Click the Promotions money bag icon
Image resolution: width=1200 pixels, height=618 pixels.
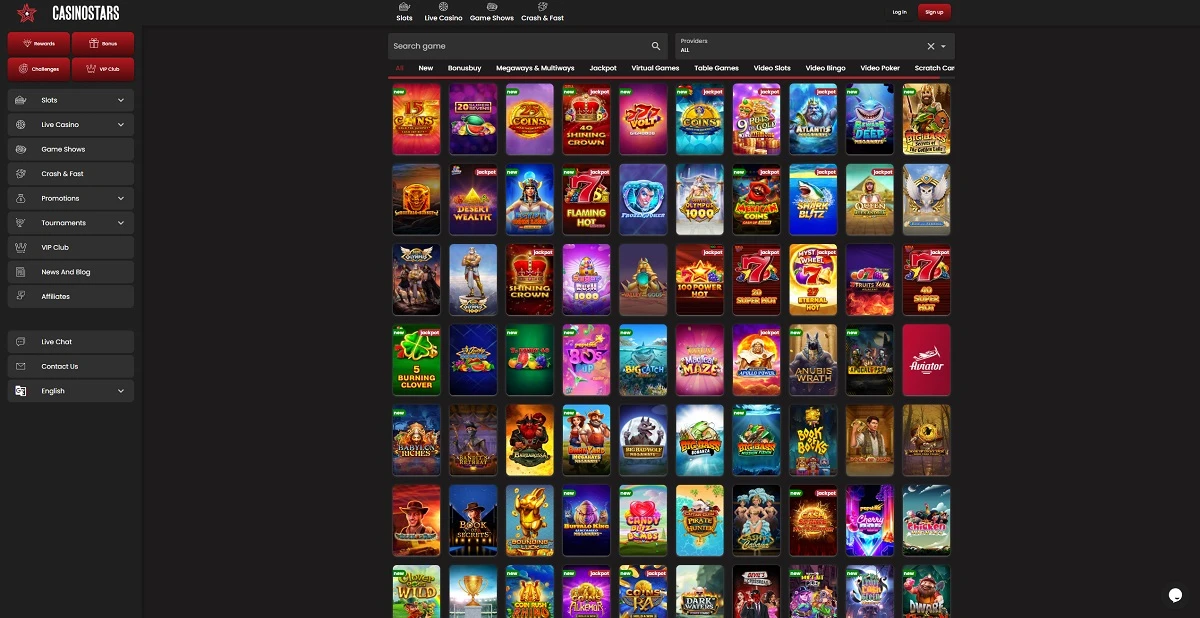tap(21, 198)
